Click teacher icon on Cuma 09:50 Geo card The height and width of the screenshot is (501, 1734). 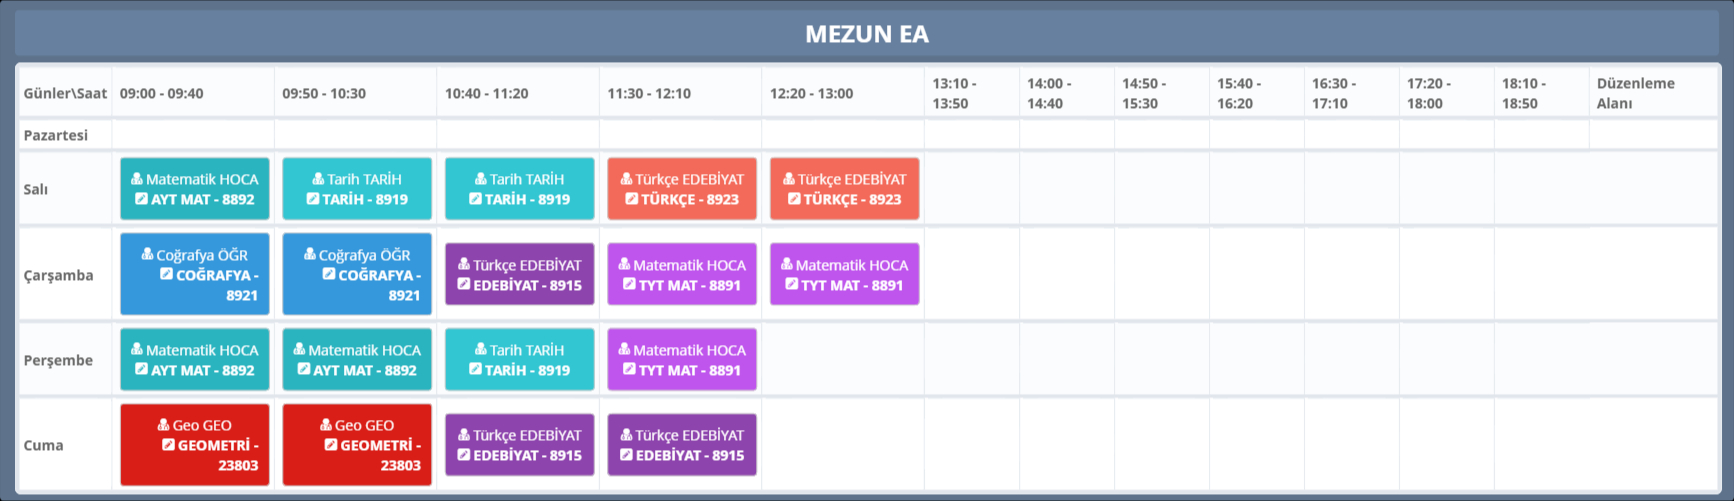pos(325,425)
